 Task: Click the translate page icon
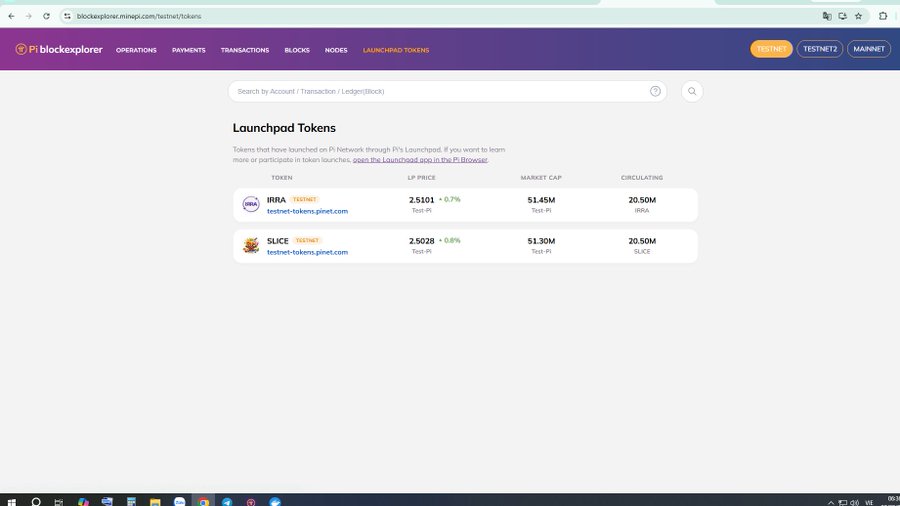pyautogui.click(x=827, y=16)
